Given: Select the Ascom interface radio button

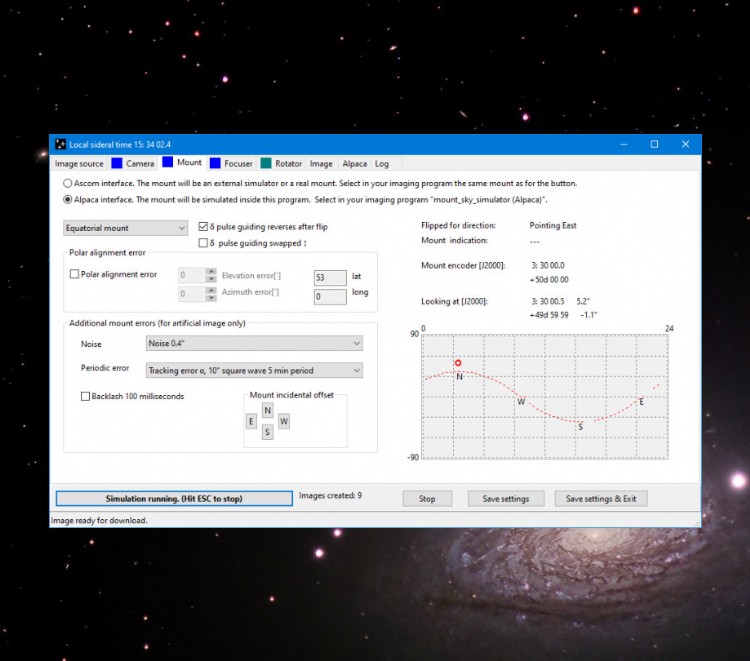Looking at the screenshot, I should coord(67,183).
